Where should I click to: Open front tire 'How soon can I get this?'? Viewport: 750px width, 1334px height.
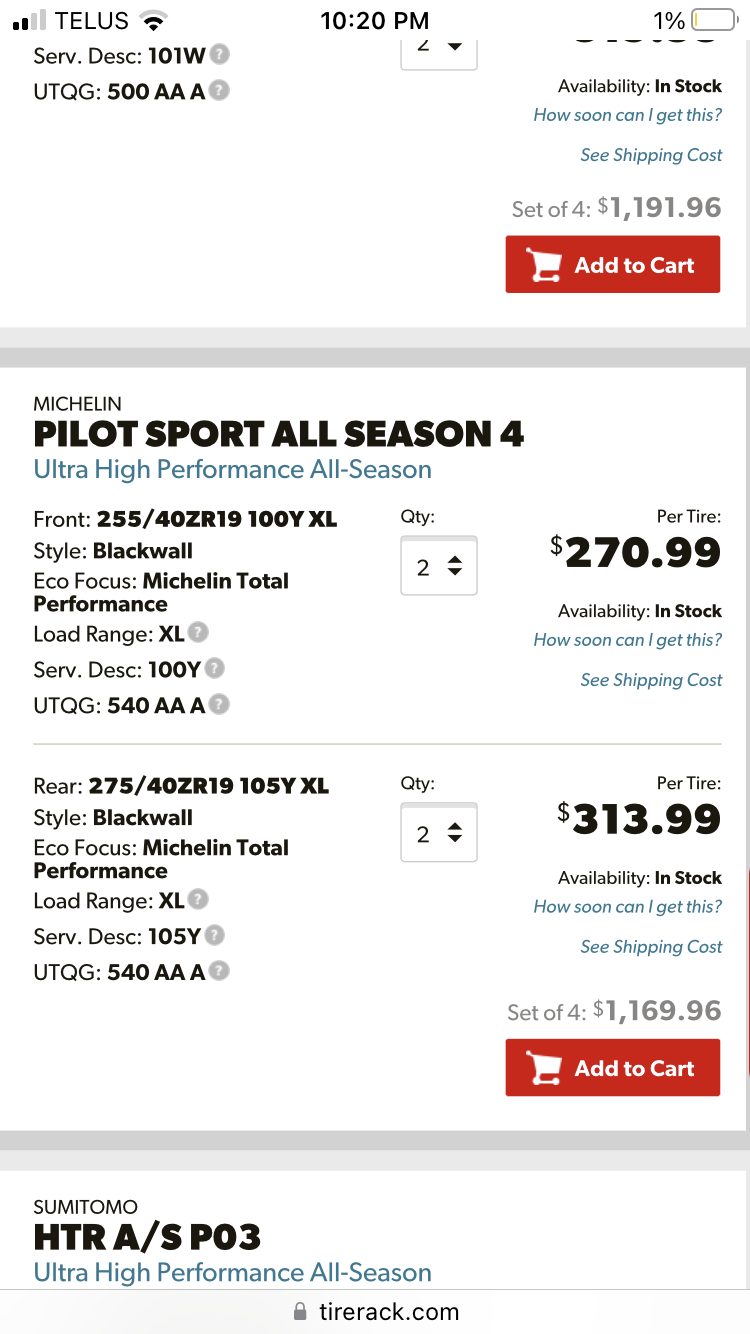(x=627, y=640)
